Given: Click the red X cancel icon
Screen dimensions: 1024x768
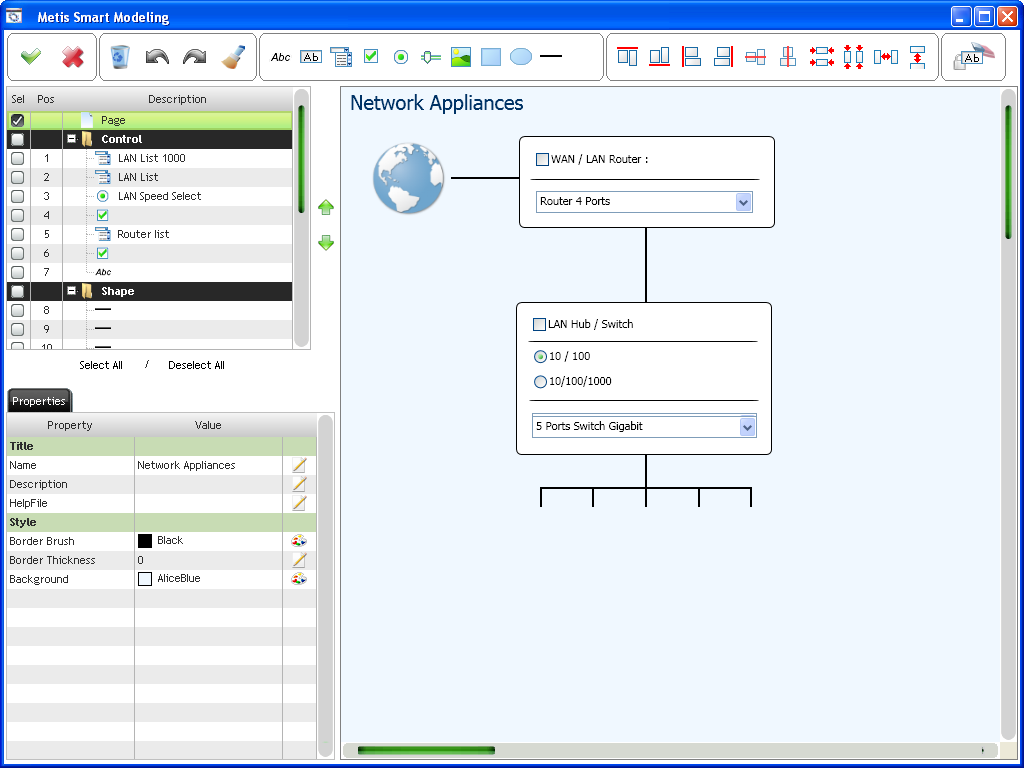Looking at the screenshot, I should click(x=73, y=57).
